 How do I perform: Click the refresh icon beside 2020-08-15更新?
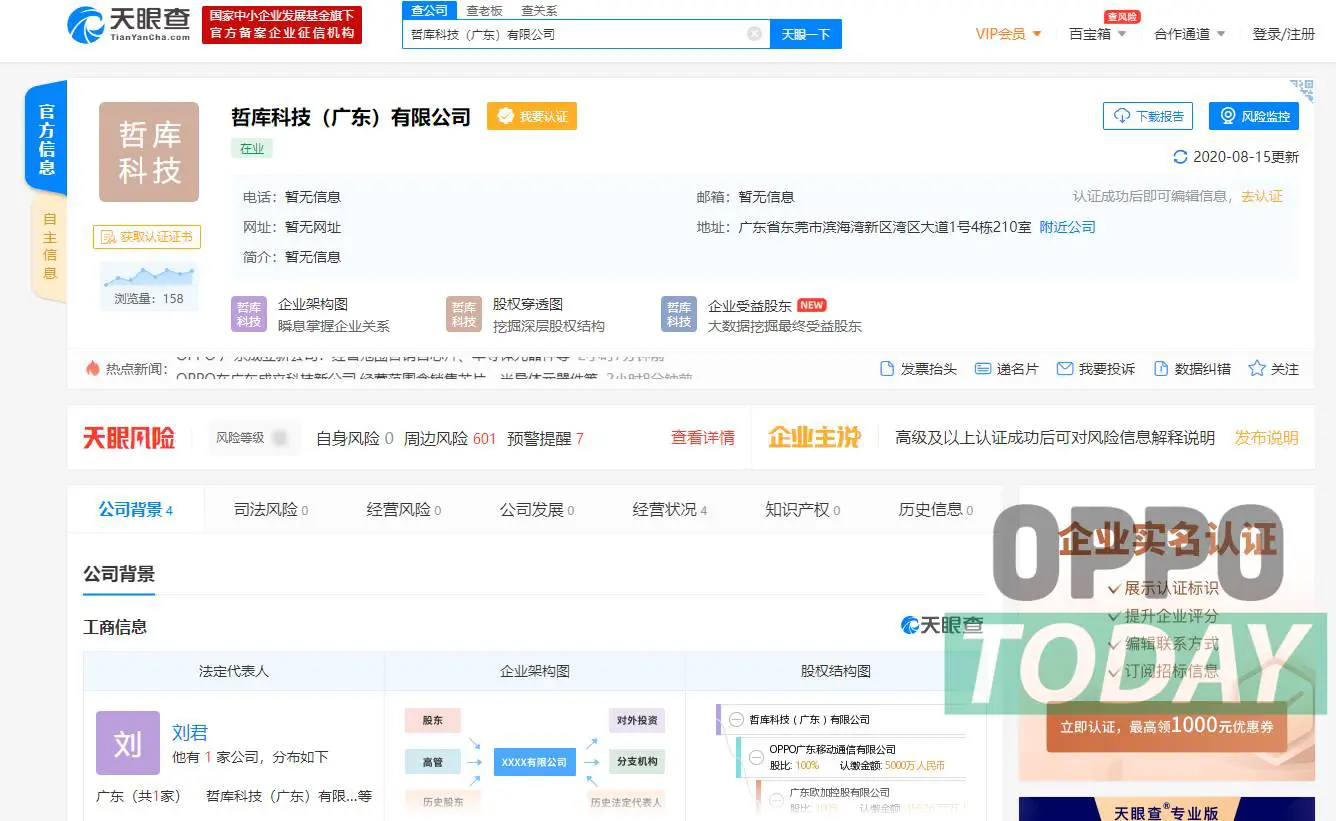1181,157
